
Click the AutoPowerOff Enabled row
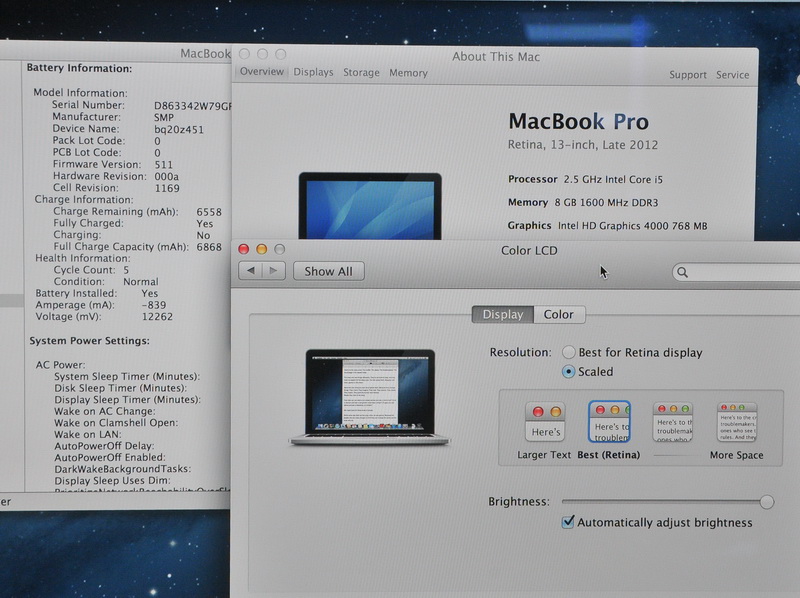pos(110,458)
